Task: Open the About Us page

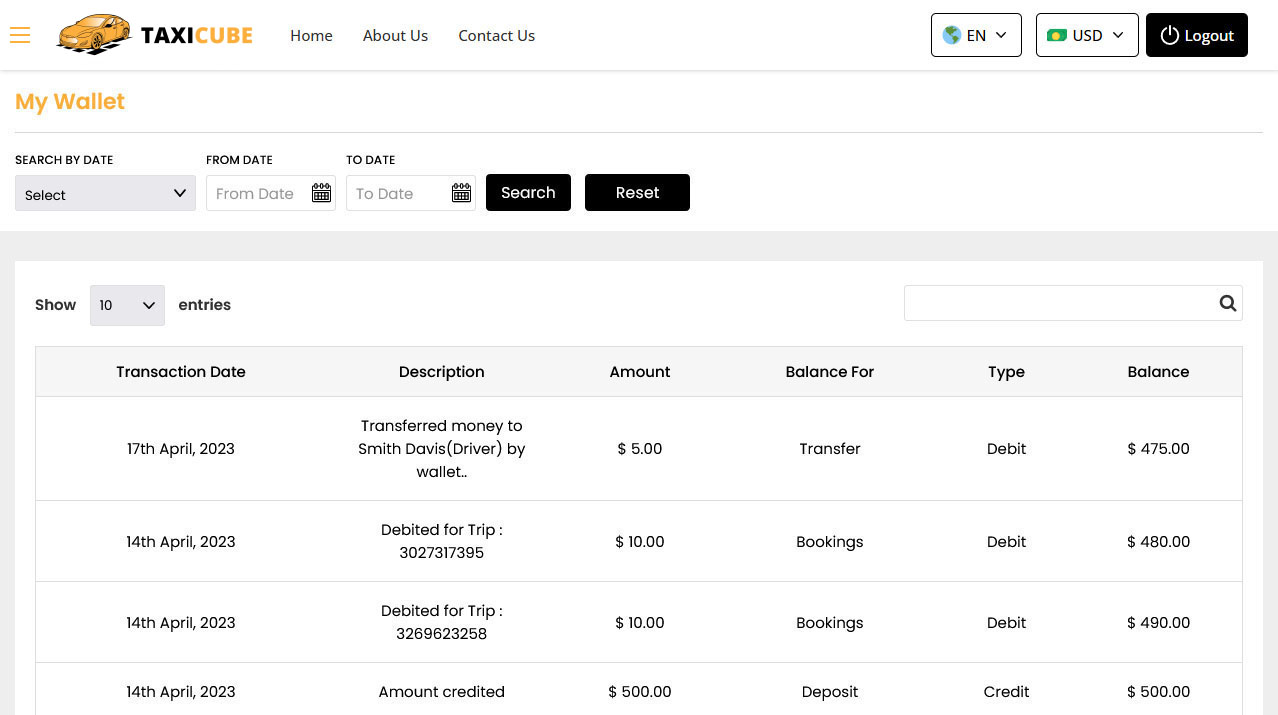Action: [x=395, y=36]
